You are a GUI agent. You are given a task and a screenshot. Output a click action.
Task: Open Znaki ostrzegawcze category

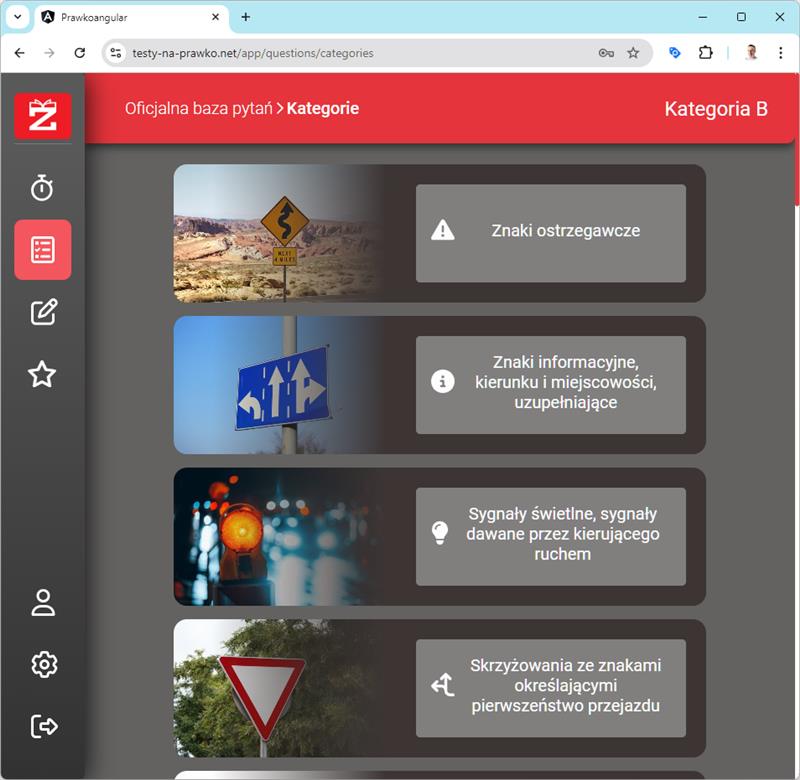(550, 232)
